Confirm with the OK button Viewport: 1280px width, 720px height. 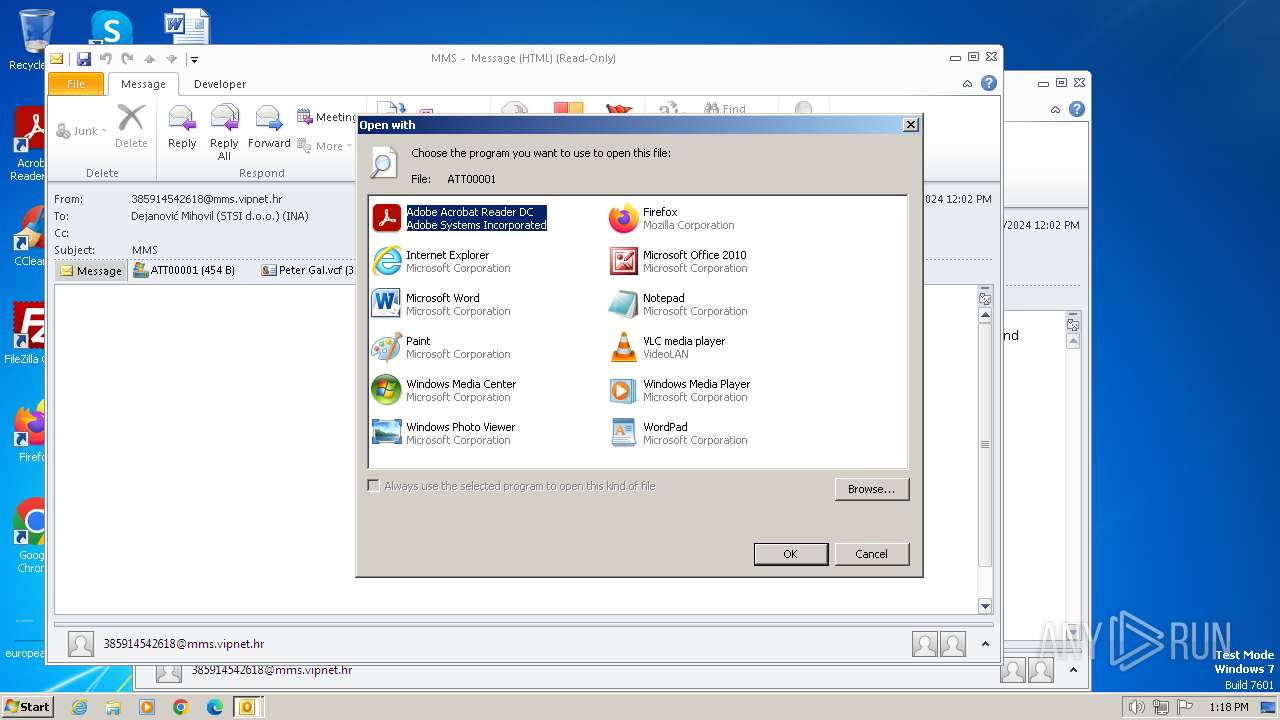pos(790,554)
